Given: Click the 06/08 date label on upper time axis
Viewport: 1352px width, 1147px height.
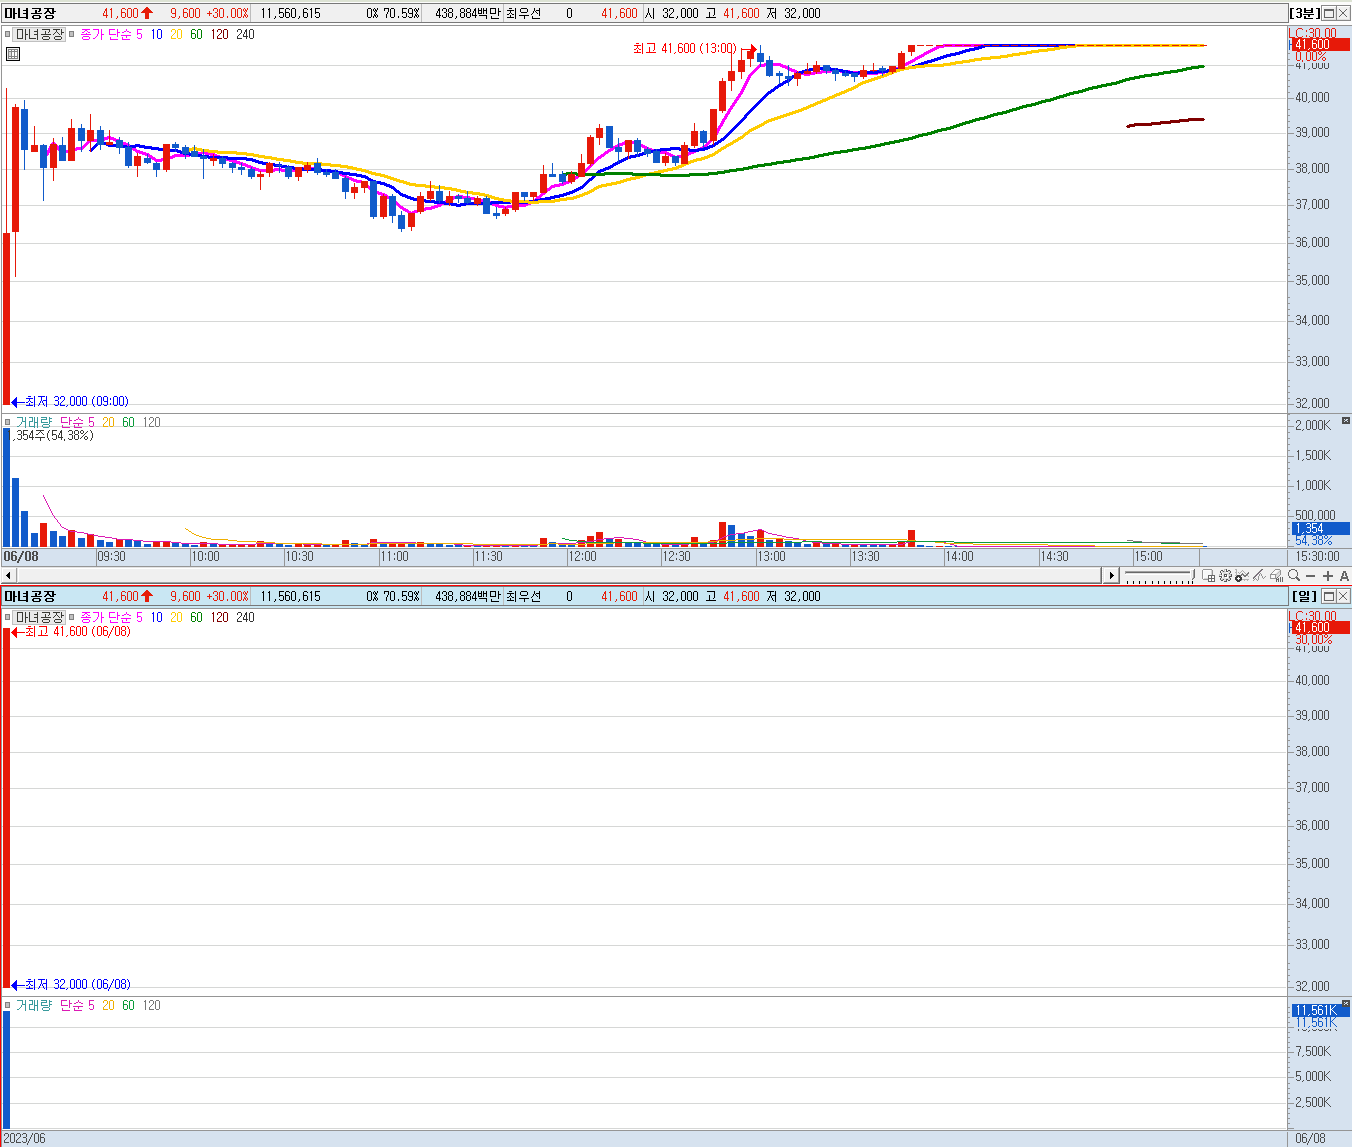Looking at the screenshot, I should click(x=20, y=556).
